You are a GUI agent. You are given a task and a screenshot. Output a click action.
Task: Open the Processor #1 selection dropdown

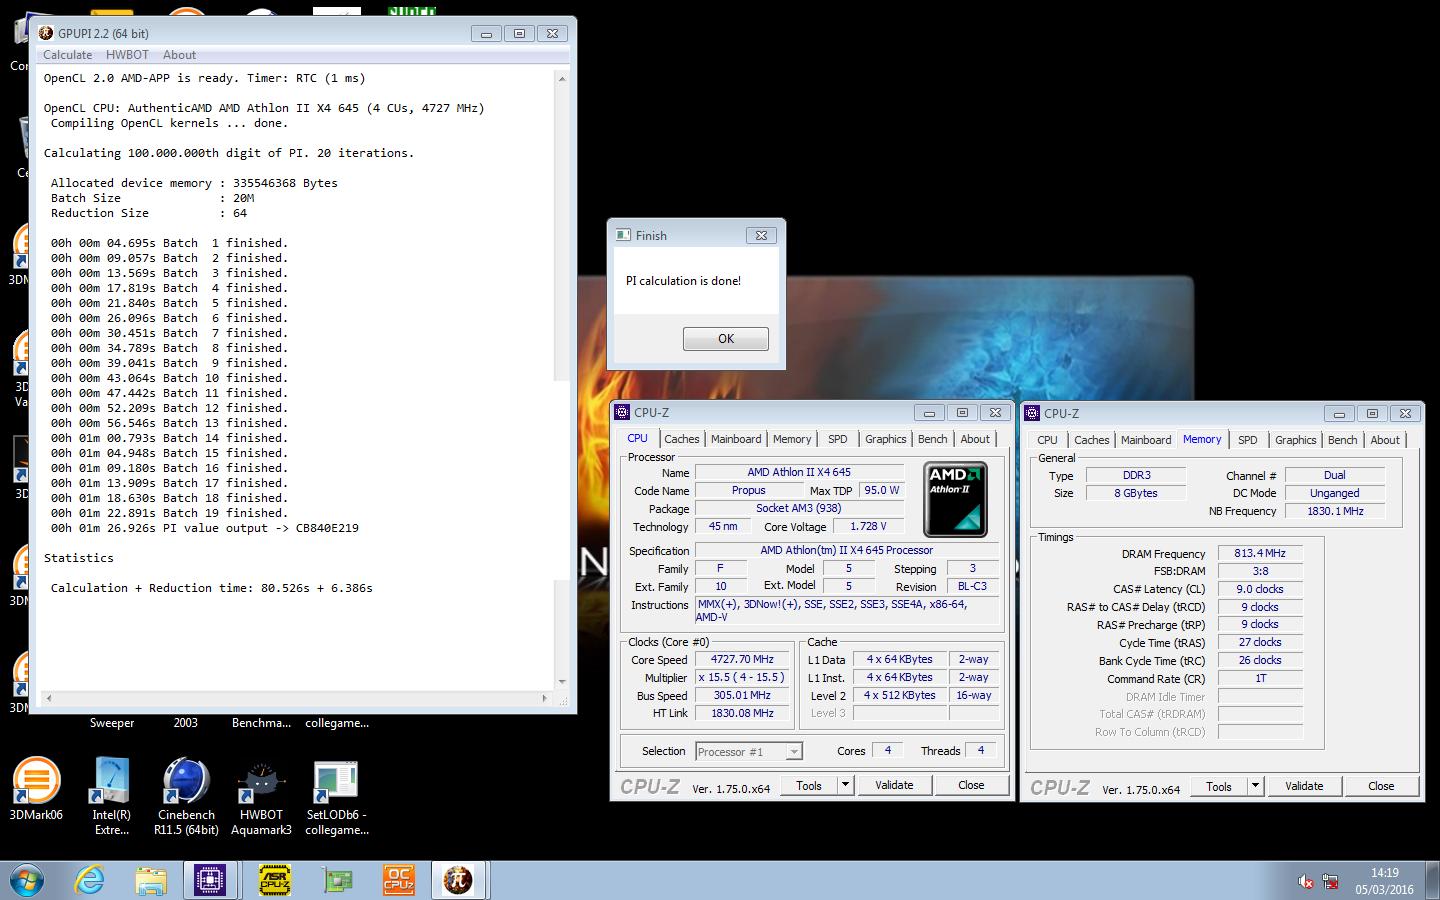tap(749, 751)
